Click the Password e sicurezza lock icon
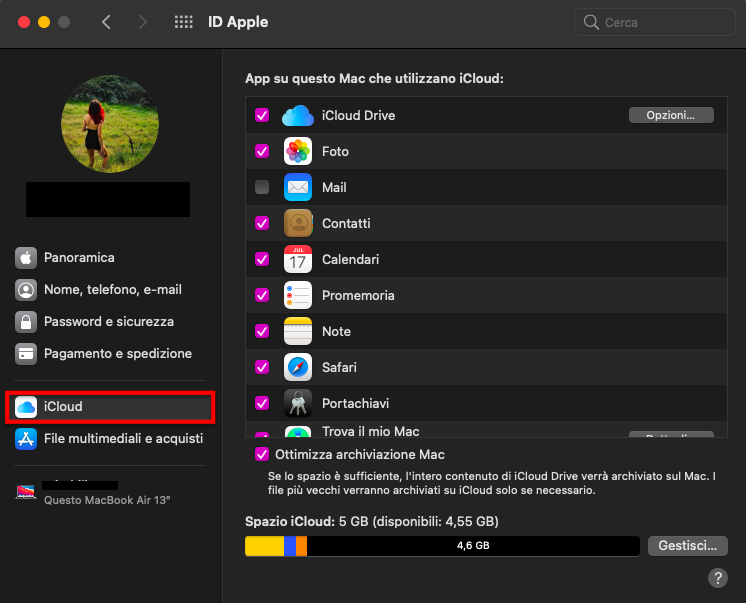Image resolution: width=746 pixels, height=603 pixels. pos(26,322)
